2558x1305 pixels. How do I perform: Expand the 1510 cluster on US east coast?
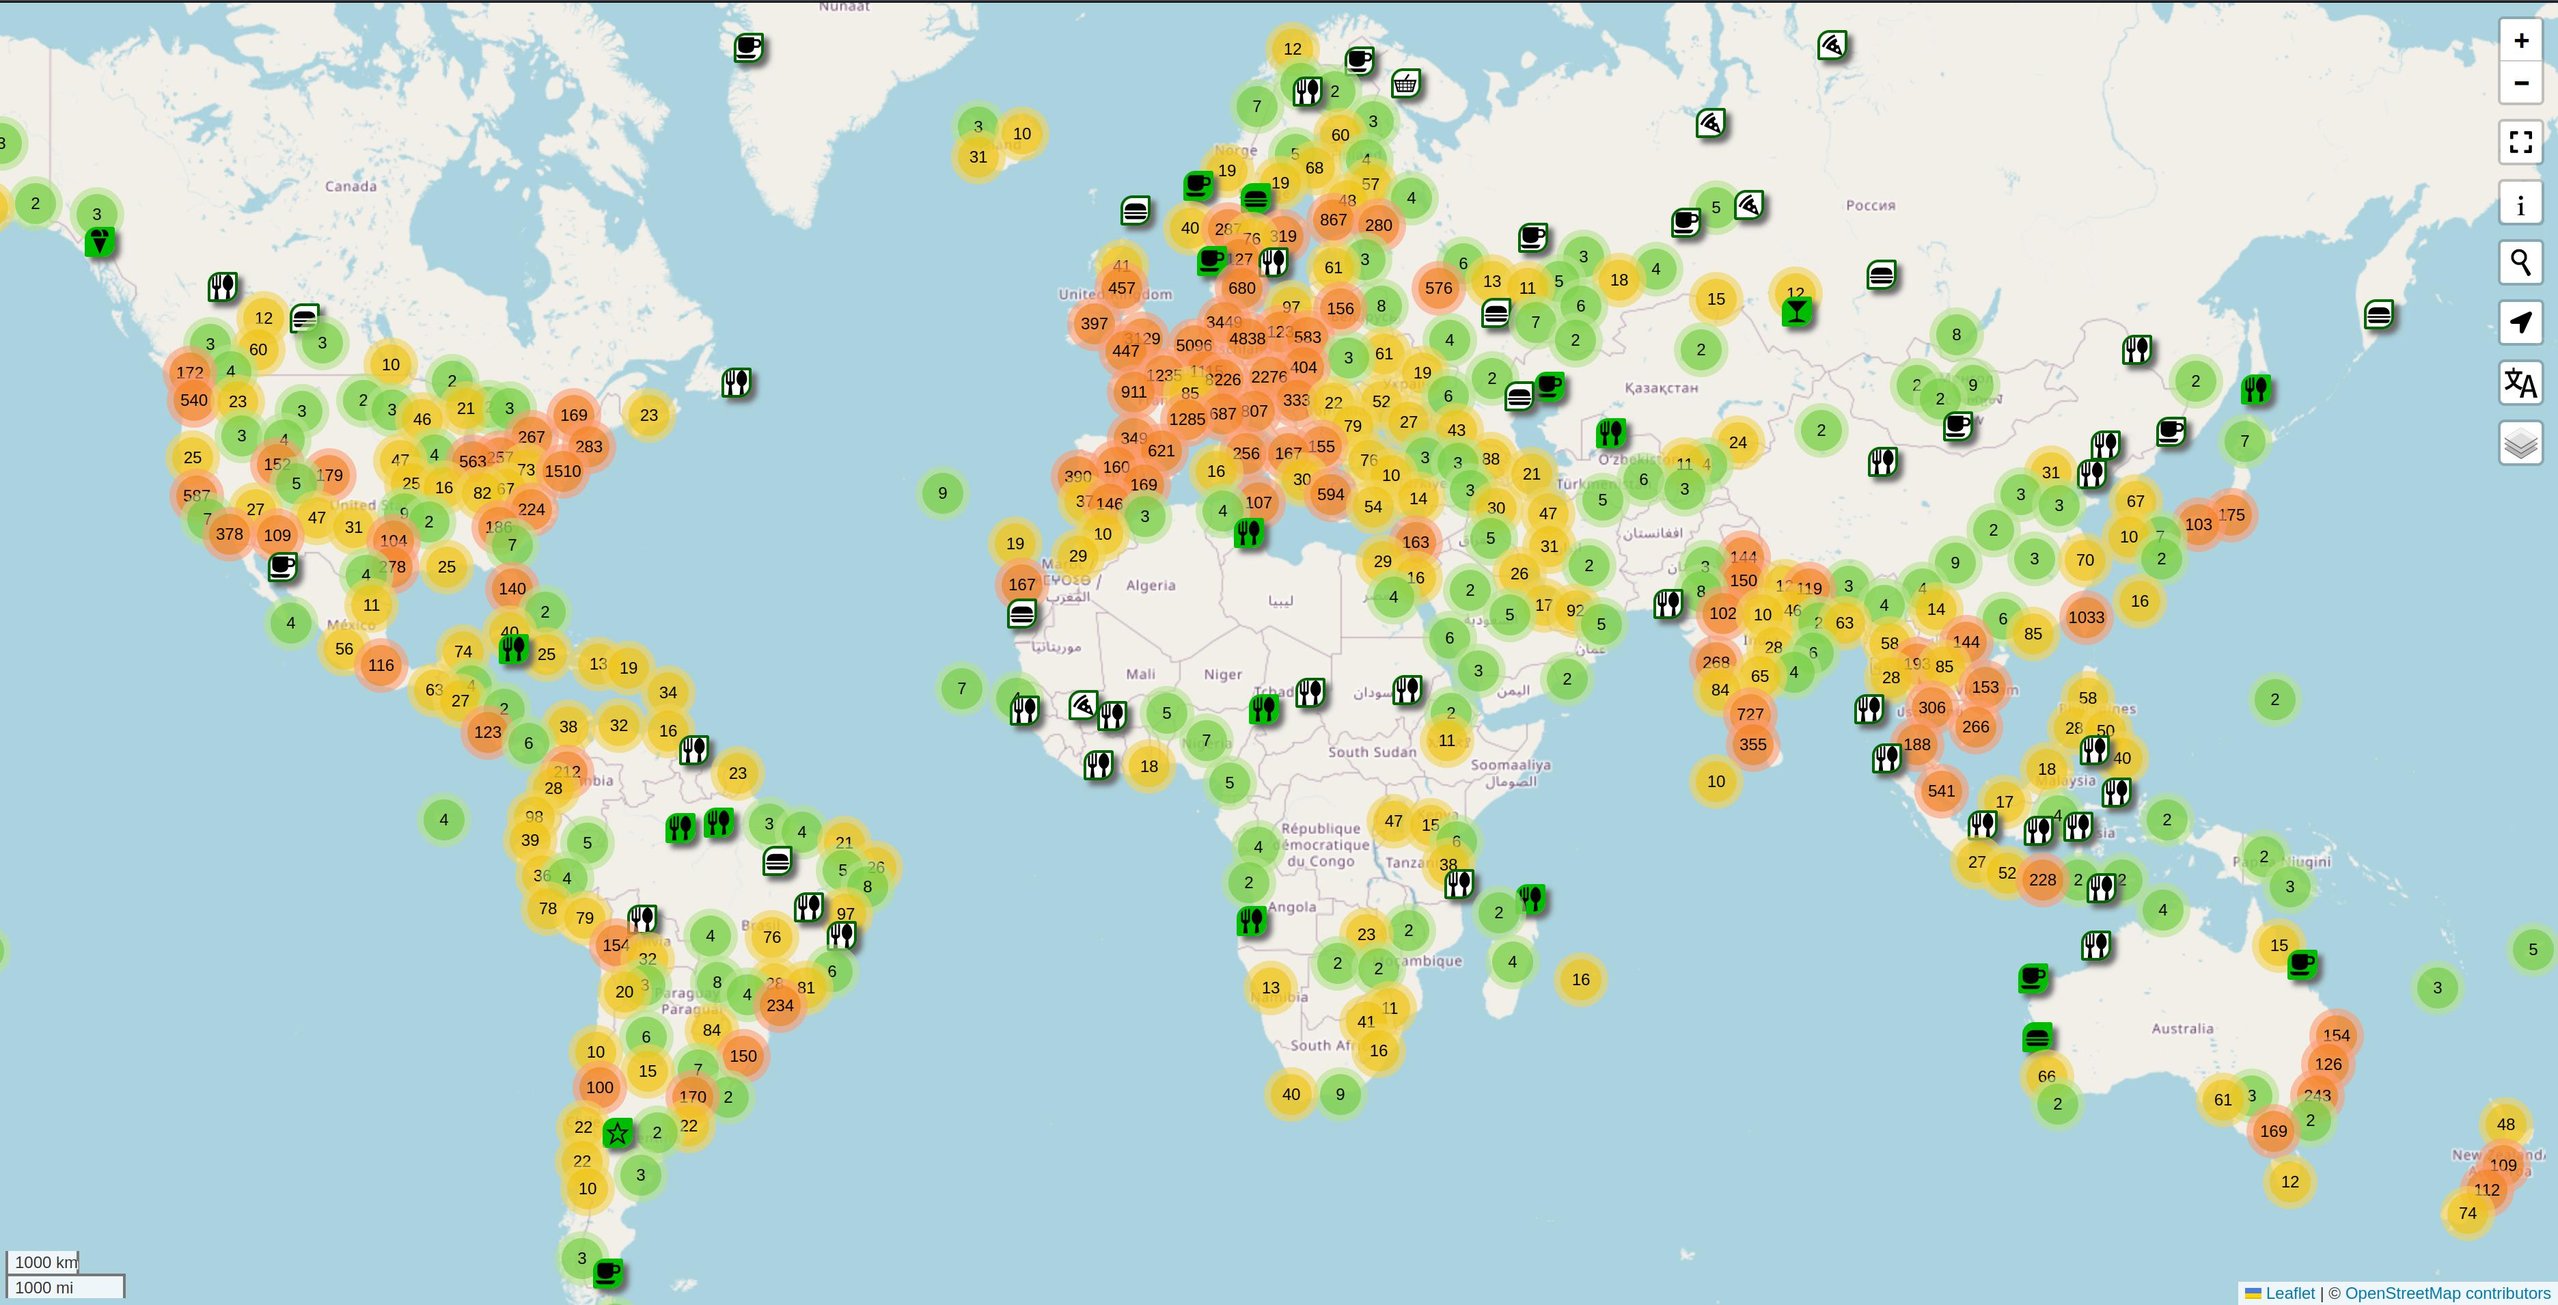[x=562, y=471]
